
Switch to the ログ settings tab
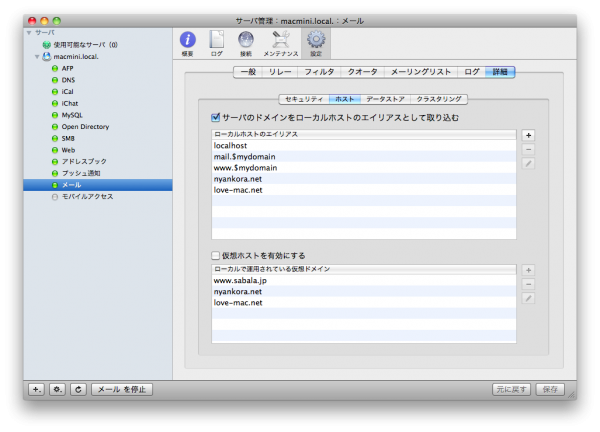[x=471, y=72]
